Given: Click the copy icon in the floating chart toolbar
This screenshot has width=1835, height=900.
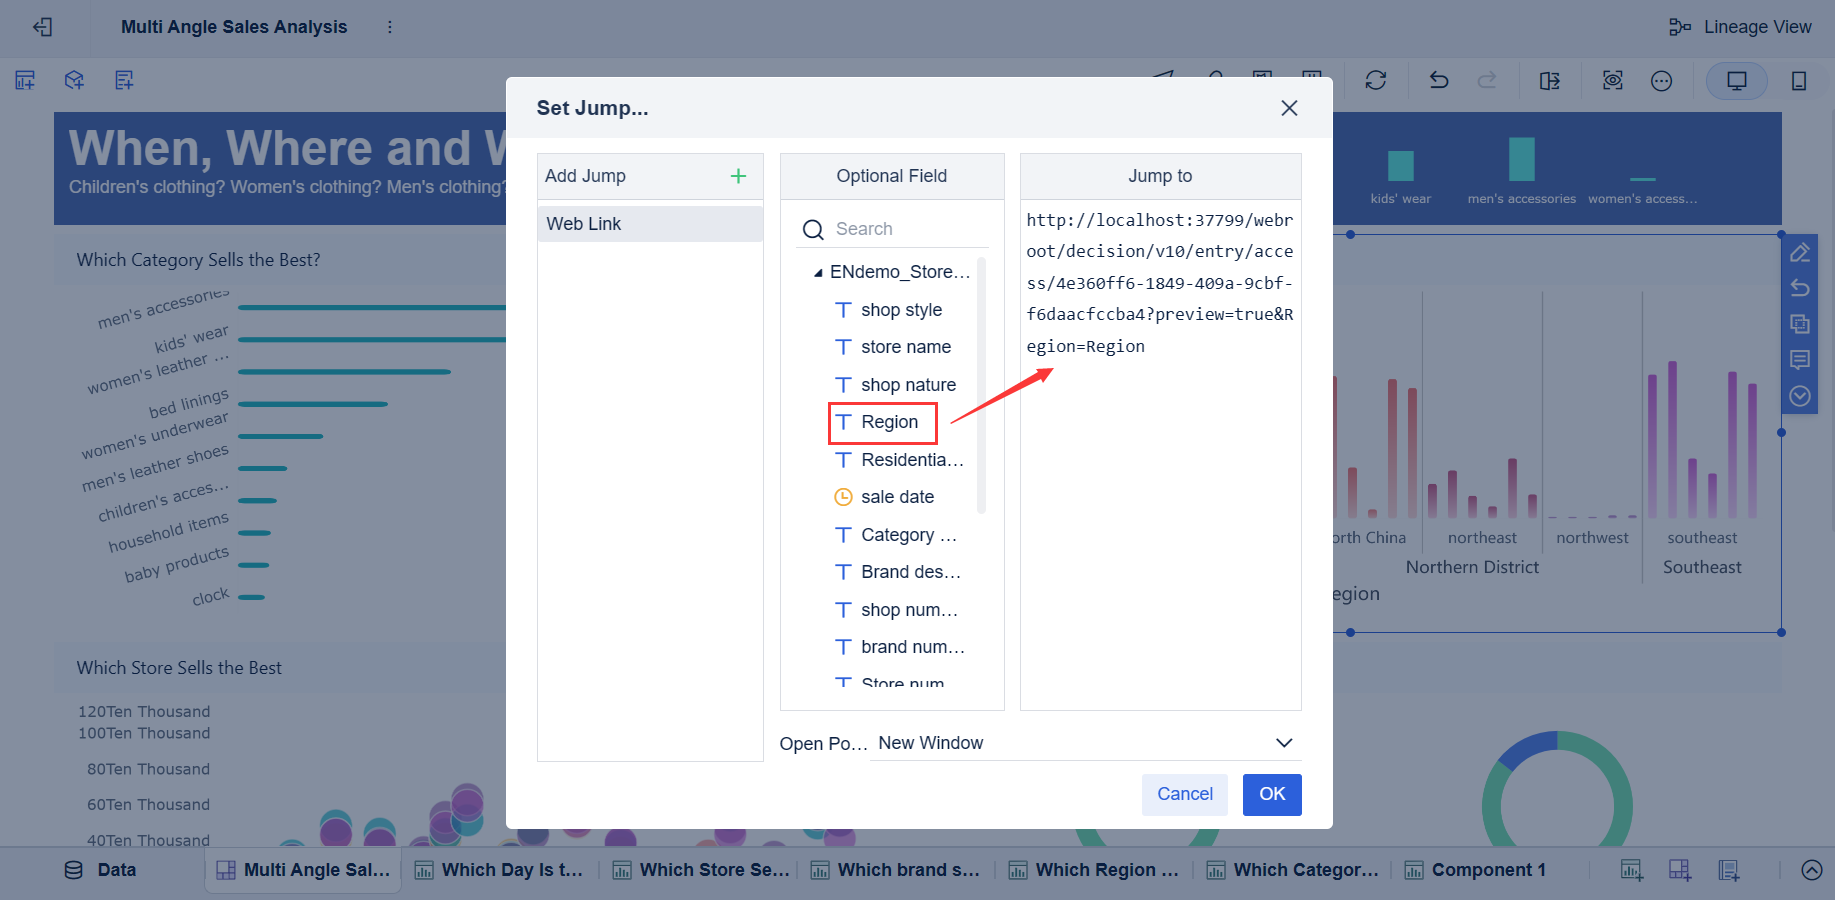Looking at the screenshot, I should pos(1800,324).
